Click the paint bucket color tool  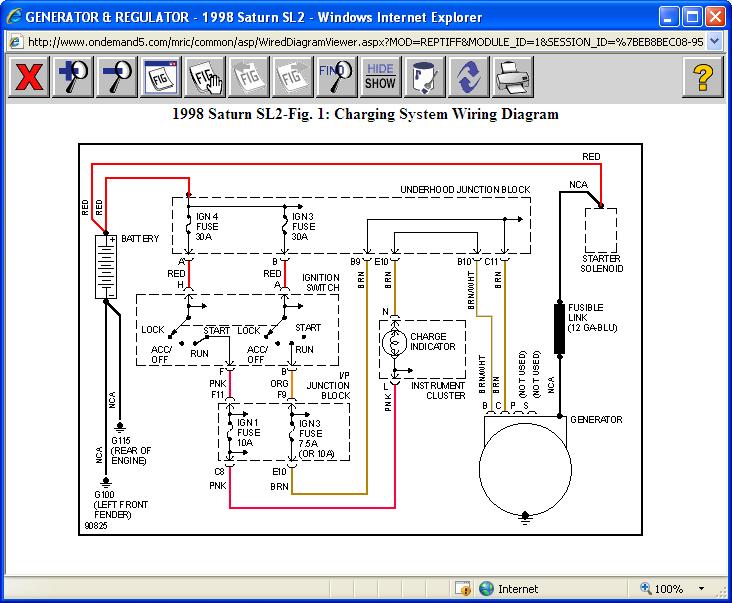pyautogui.click(x=423, y=77)
